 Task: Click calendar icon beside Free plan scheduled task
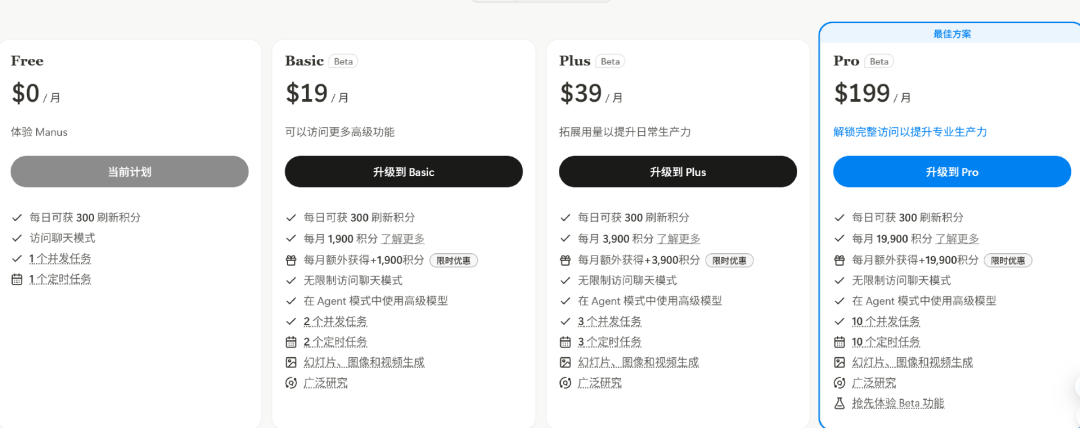tap(17, 280)
